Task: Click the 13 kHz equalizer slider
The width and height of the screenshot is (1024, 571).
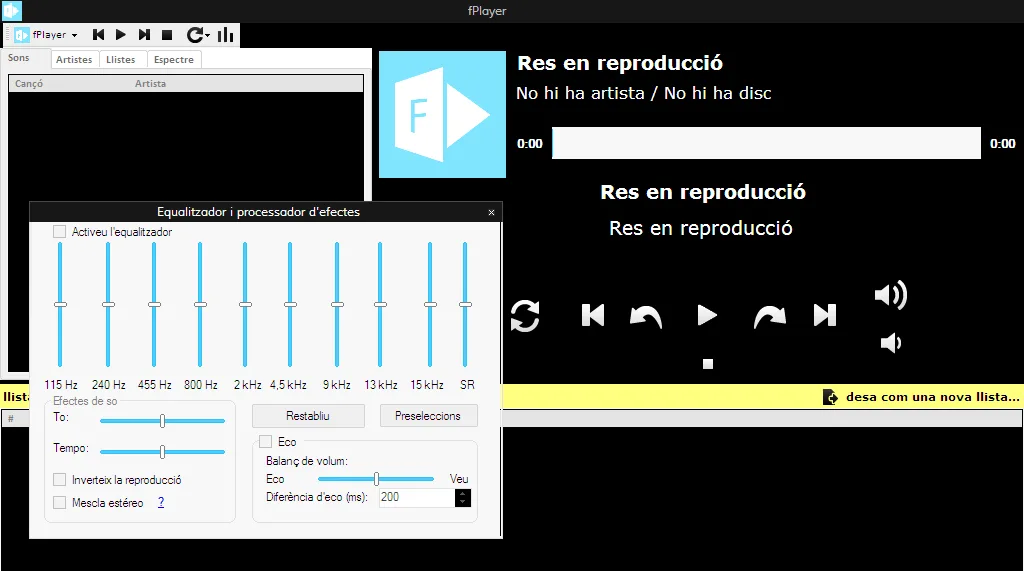Action: click(380, 304)
